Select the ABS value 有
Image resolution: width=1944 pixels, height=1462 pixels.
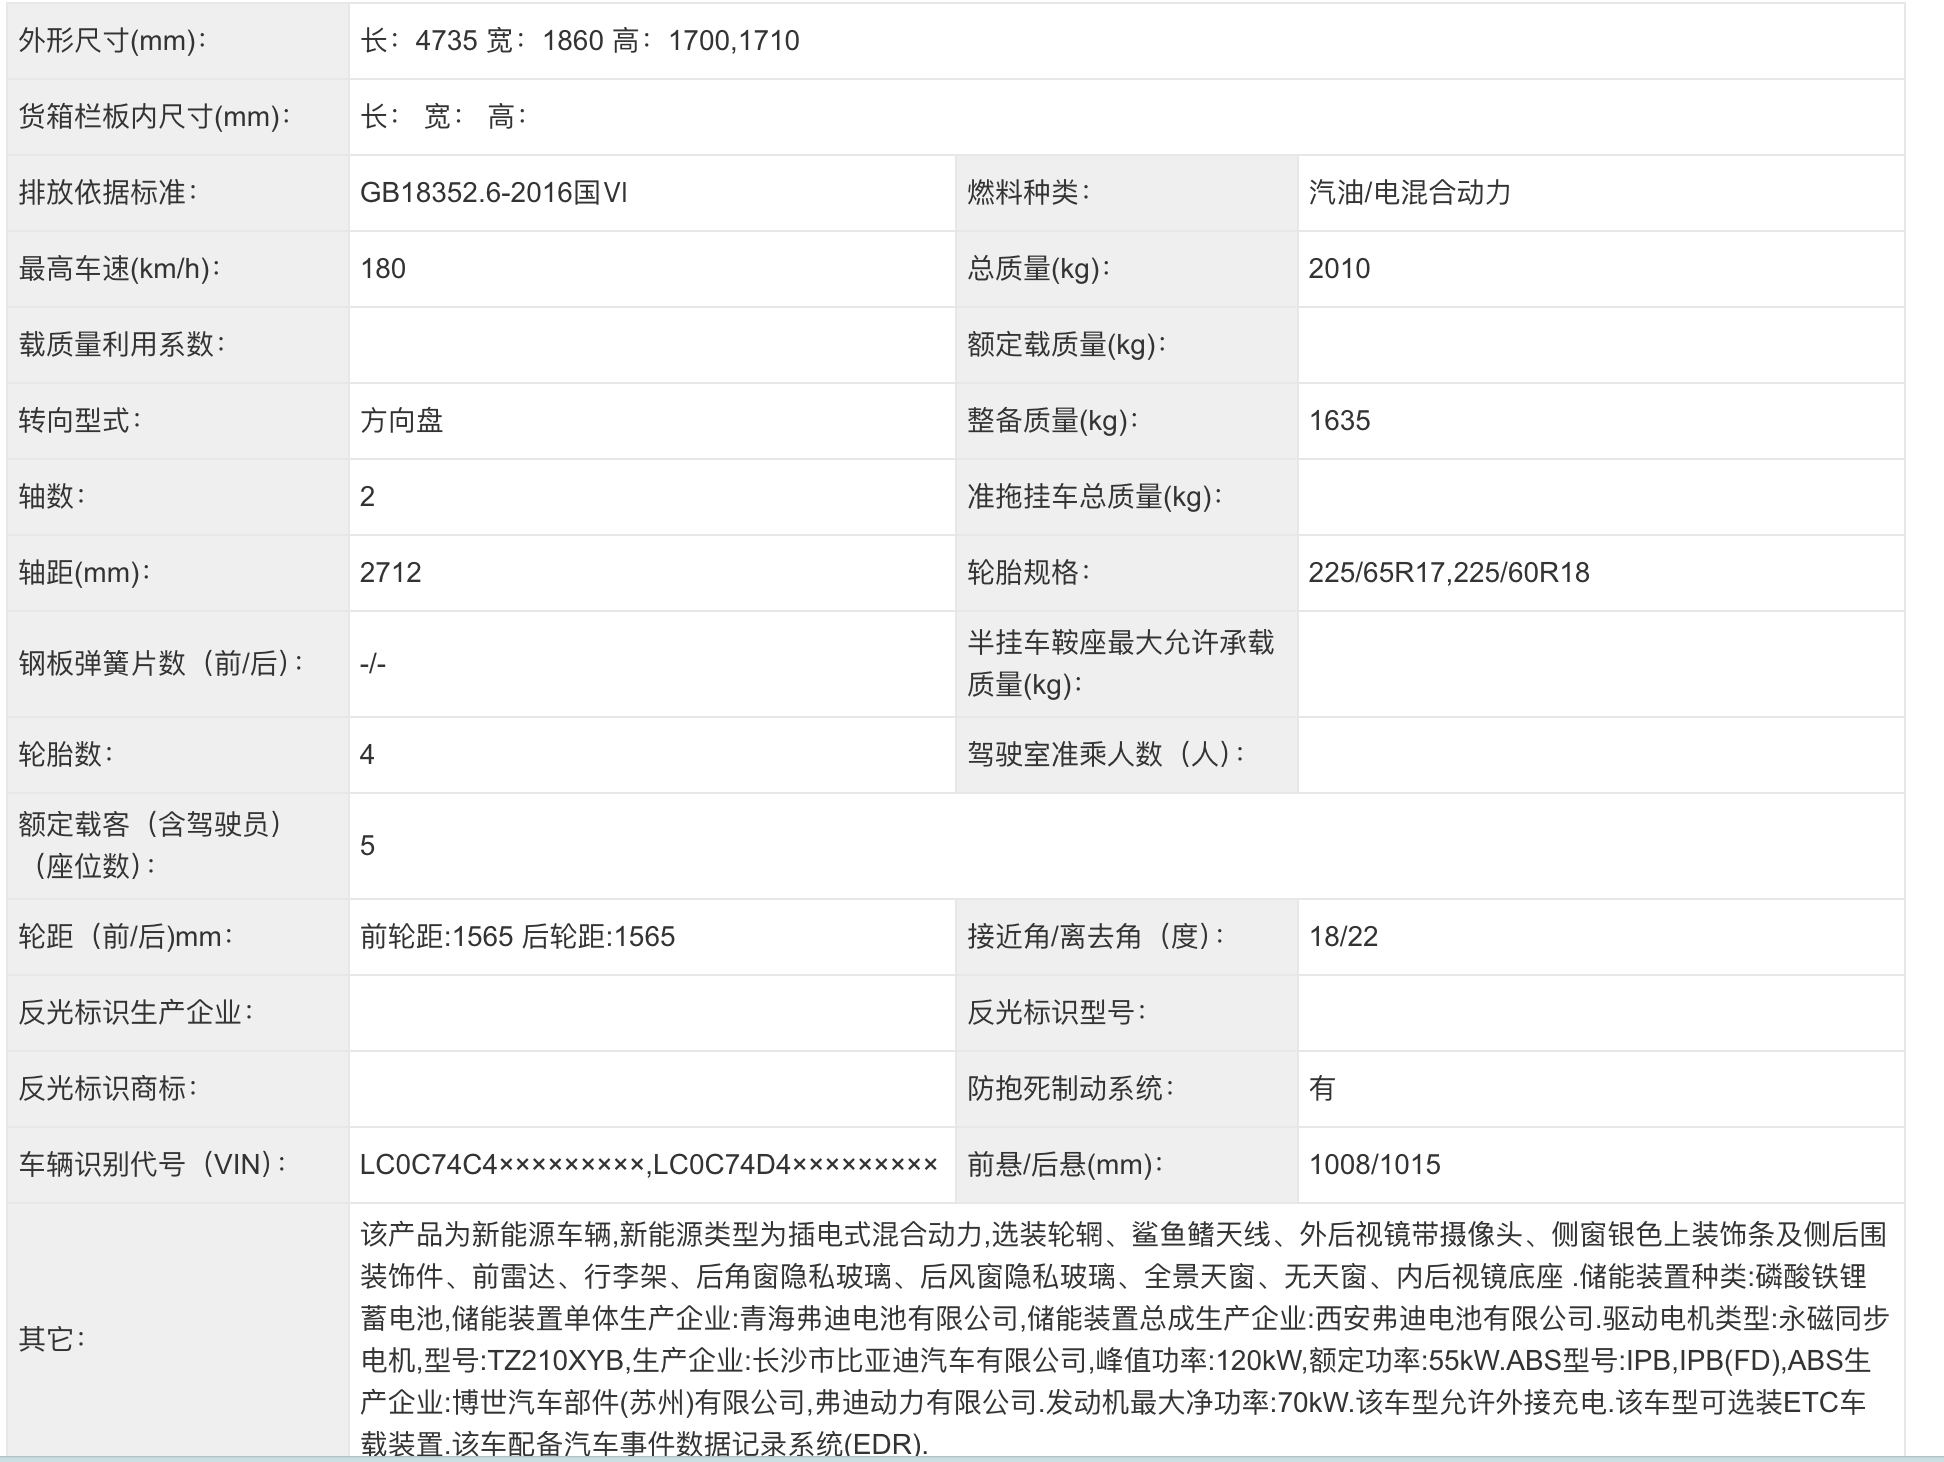1322,1089
